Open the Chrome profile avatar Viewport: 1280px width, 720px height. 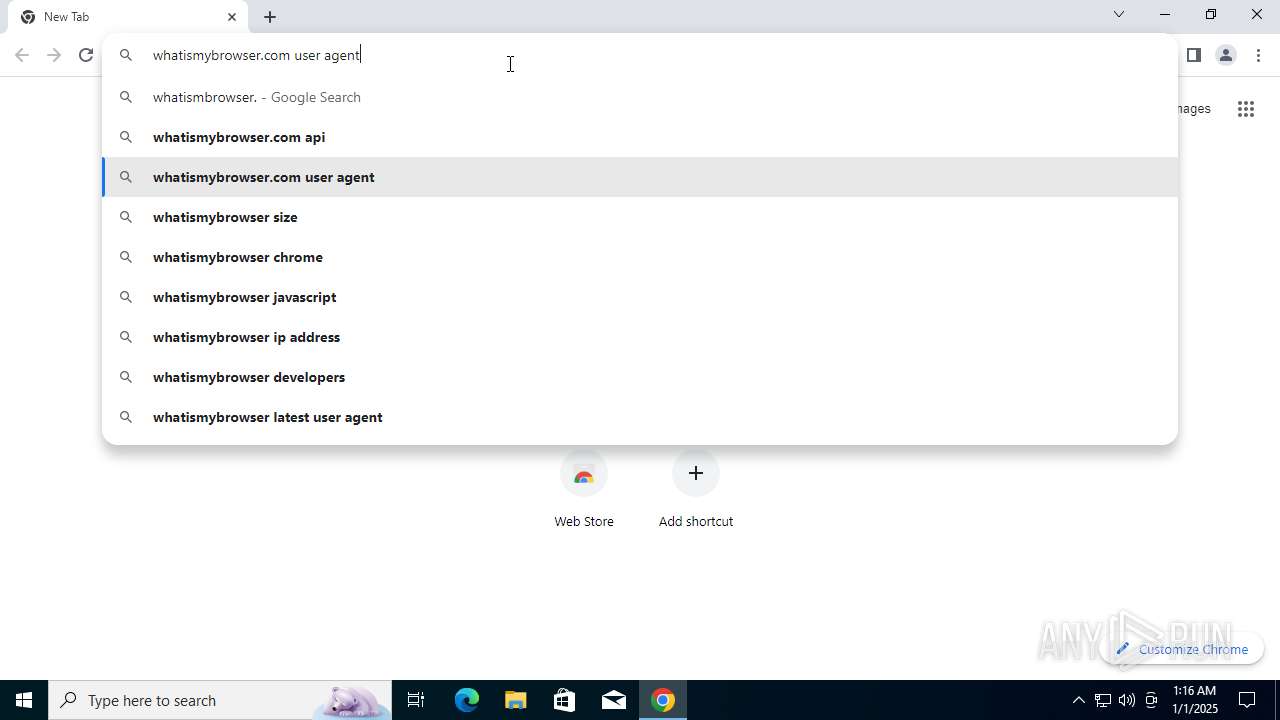[x=1226, y=55]
